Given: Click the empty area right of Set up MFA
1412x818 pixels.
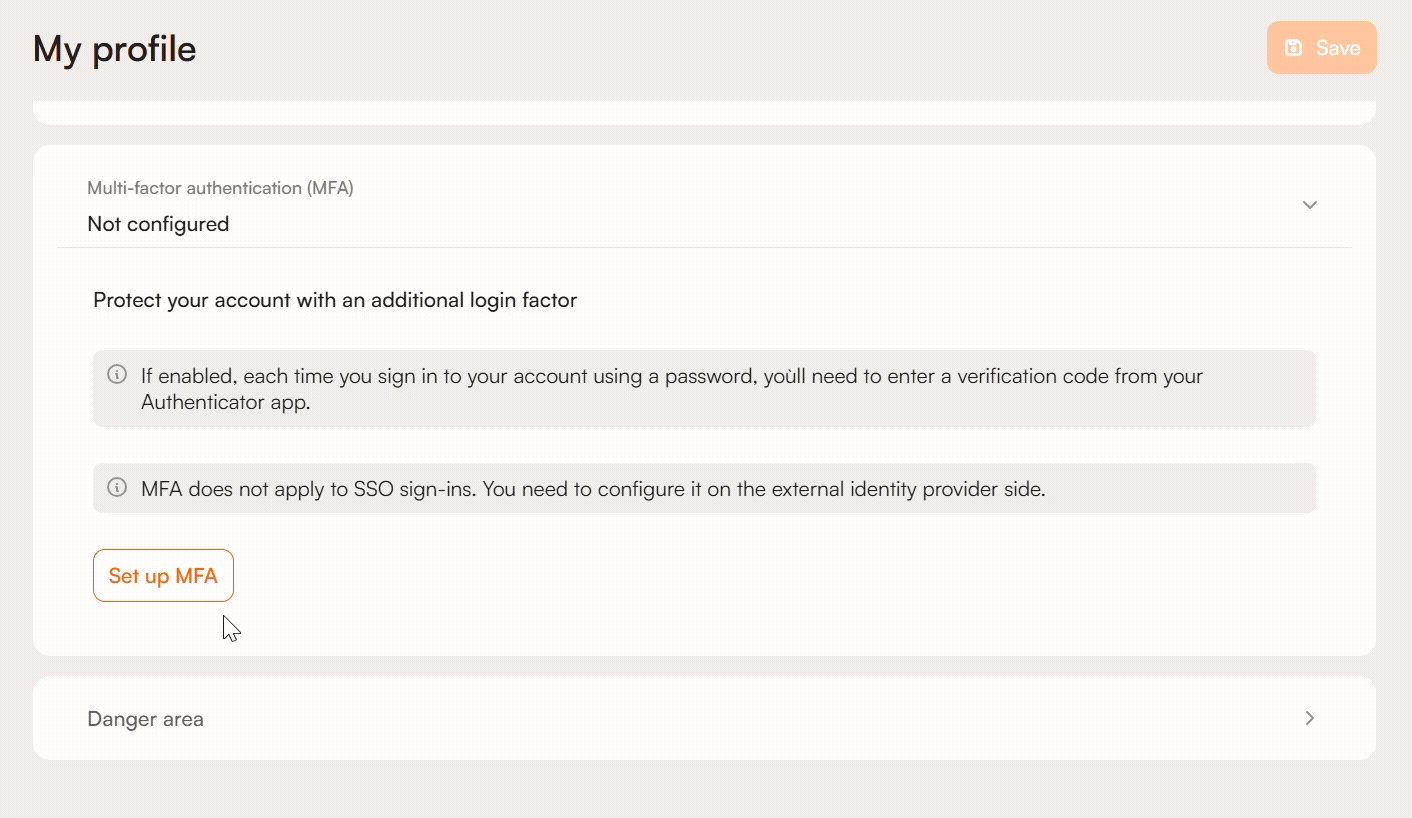Looking at the screenshot, I should 700,576.
